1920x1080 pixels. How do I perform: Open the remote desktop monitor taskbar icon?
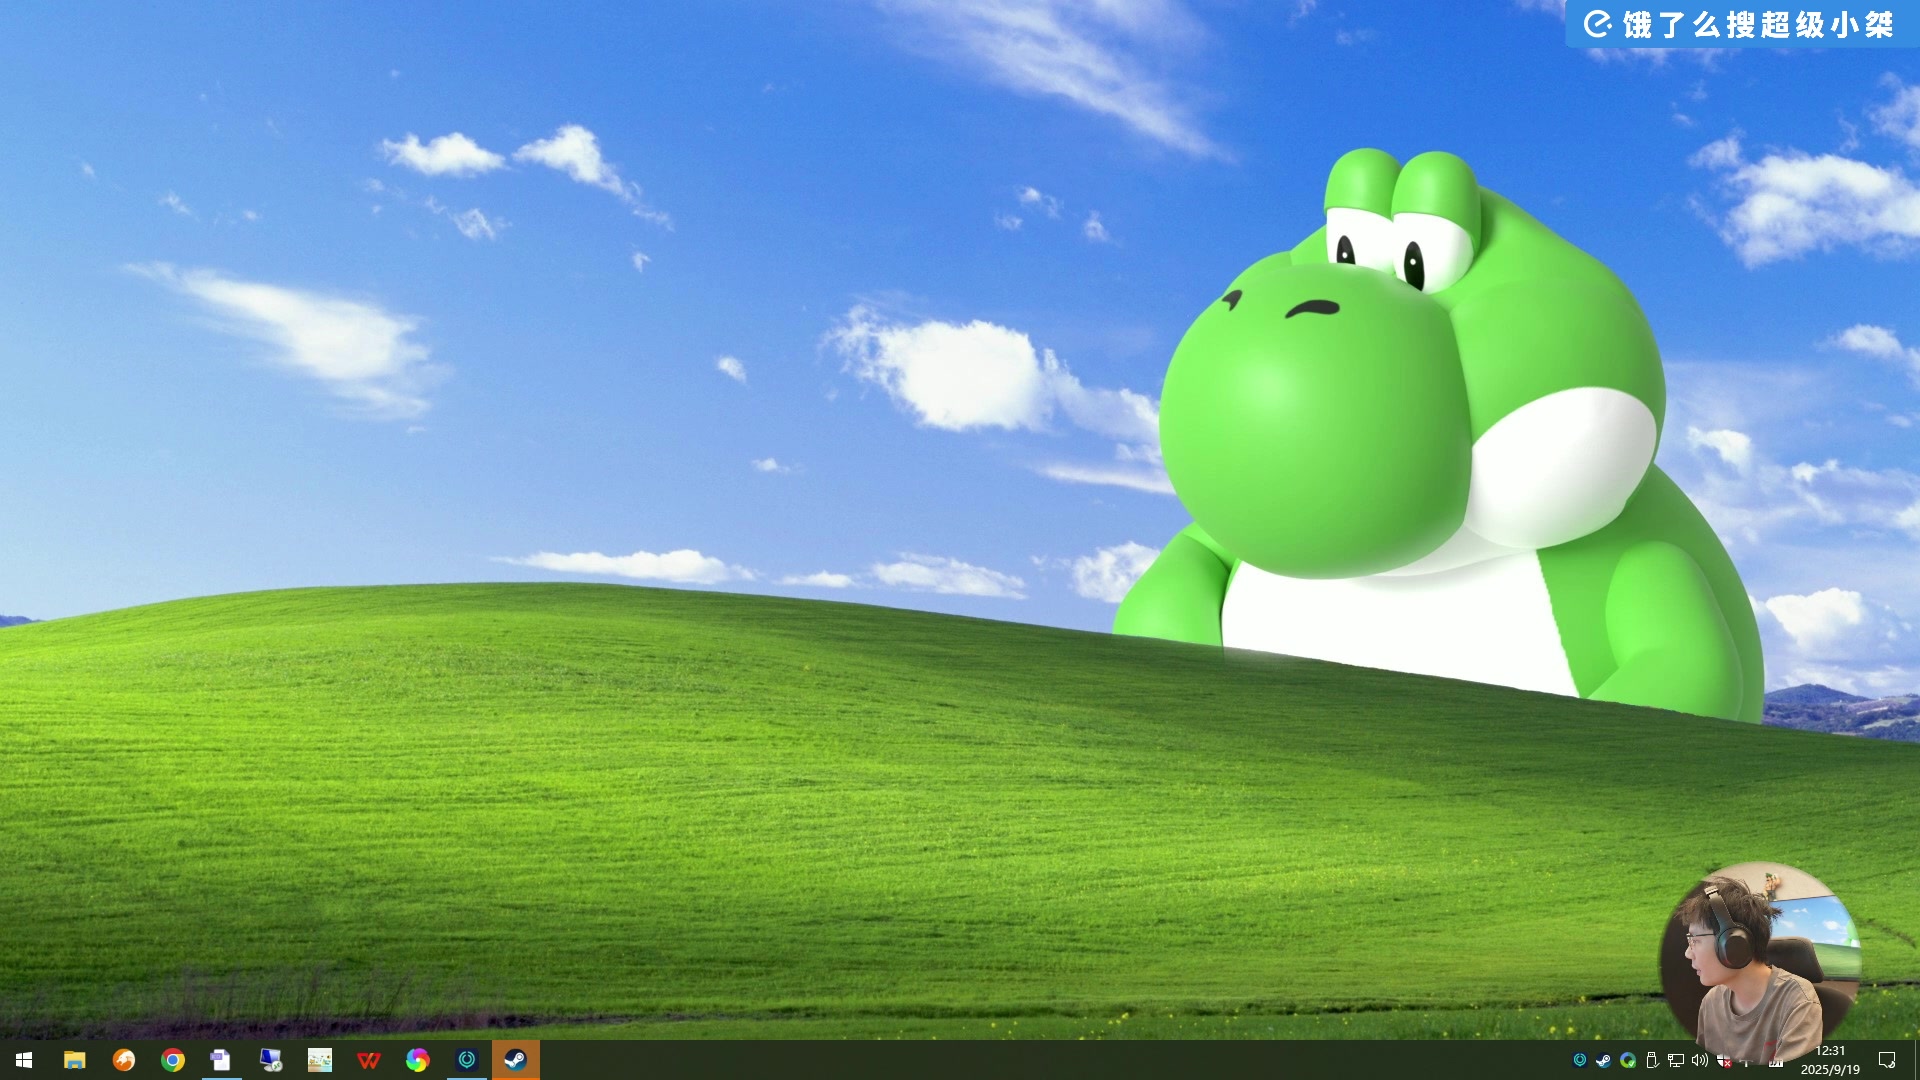(x=270, y=1060)
